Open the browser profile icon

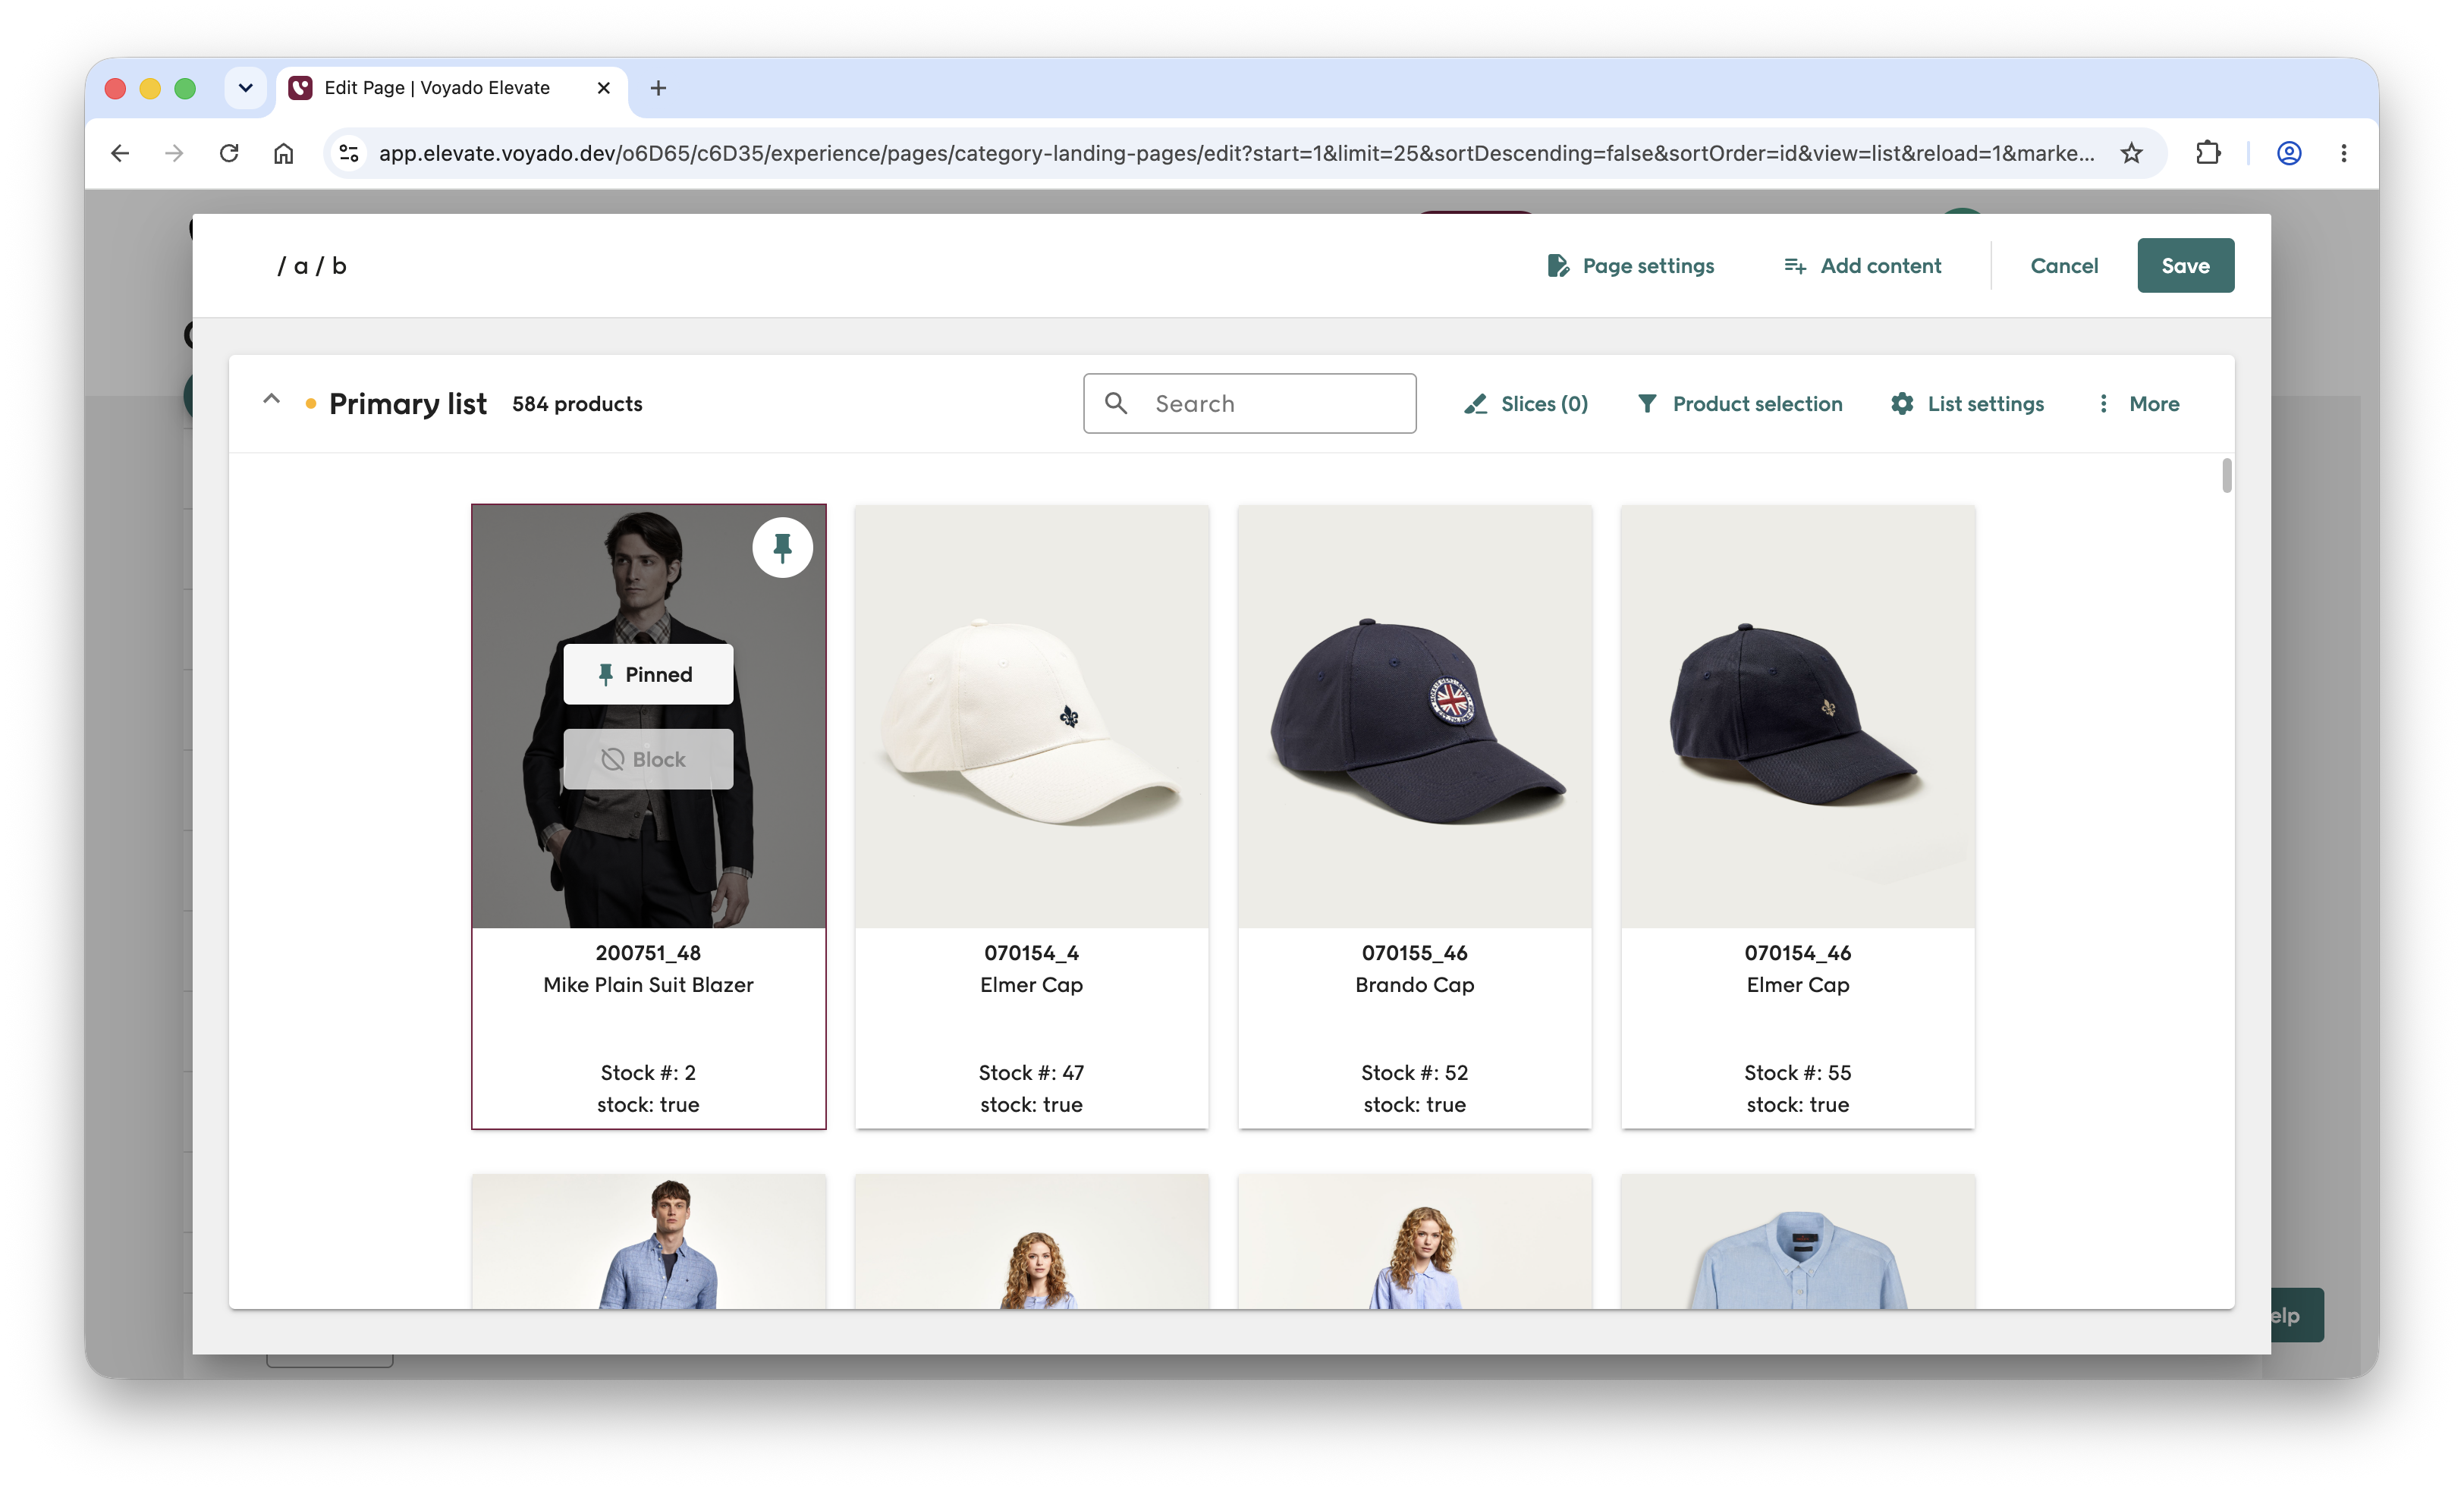click(2289, 153)
